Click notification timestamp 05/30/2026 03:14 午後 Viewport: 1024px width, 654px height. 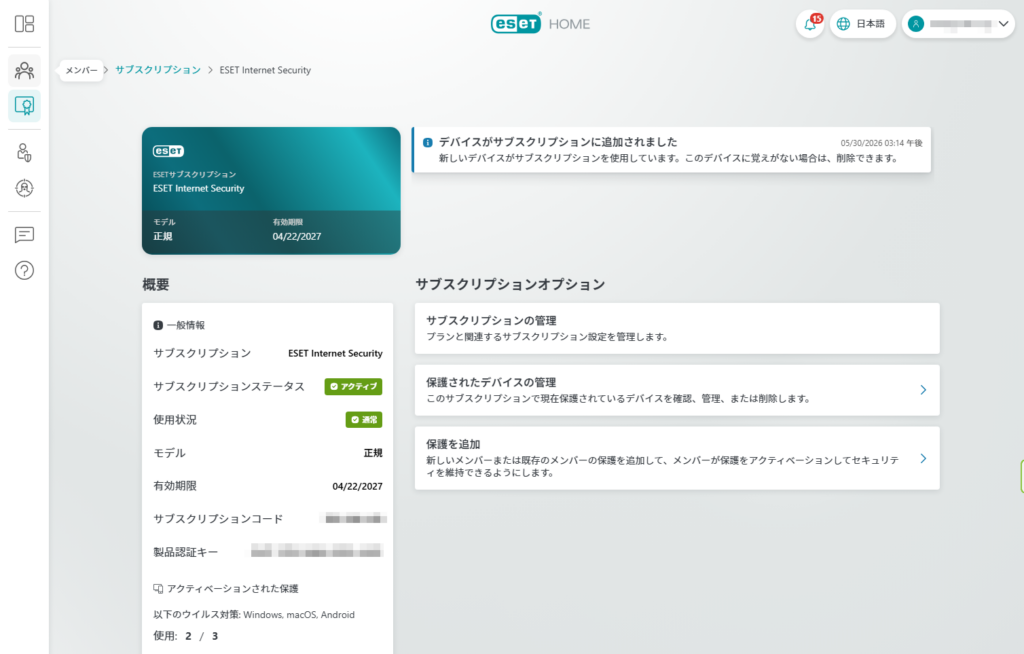tap(881, 143)
